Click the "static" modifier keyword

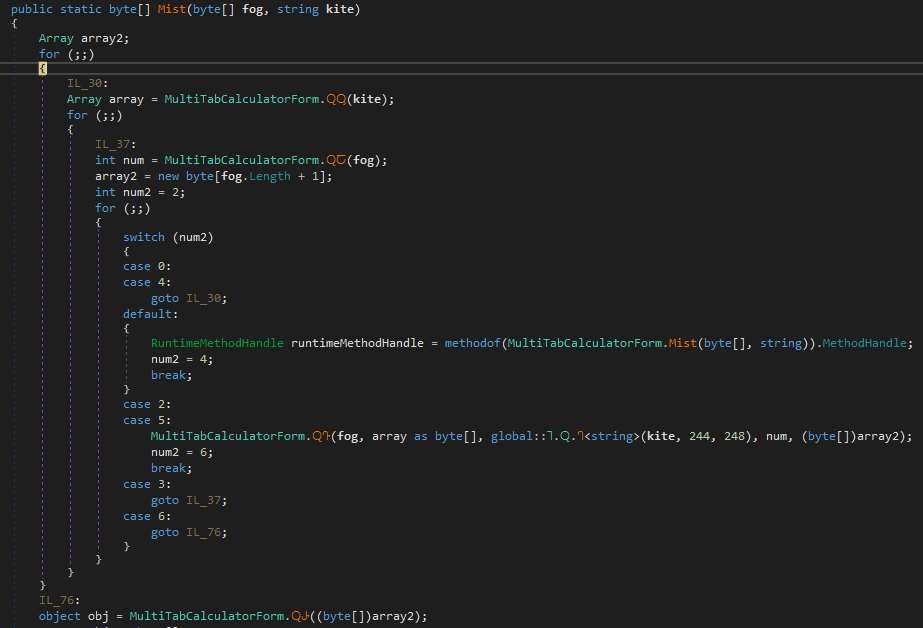[x=81, y=9]
